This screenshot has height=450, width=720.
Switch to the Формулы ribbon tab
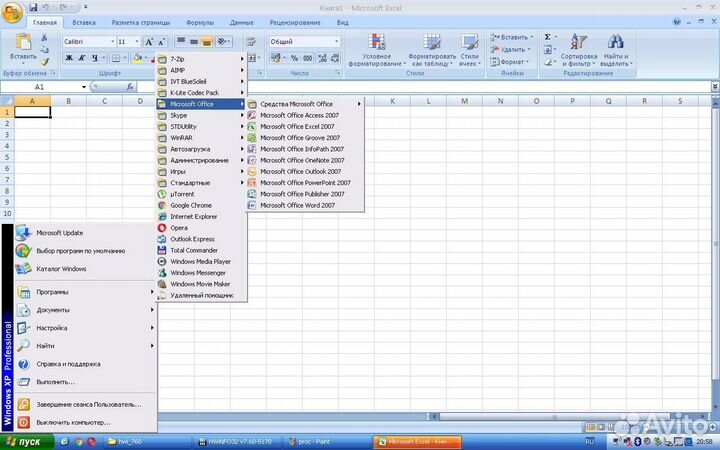coord(200,21)
